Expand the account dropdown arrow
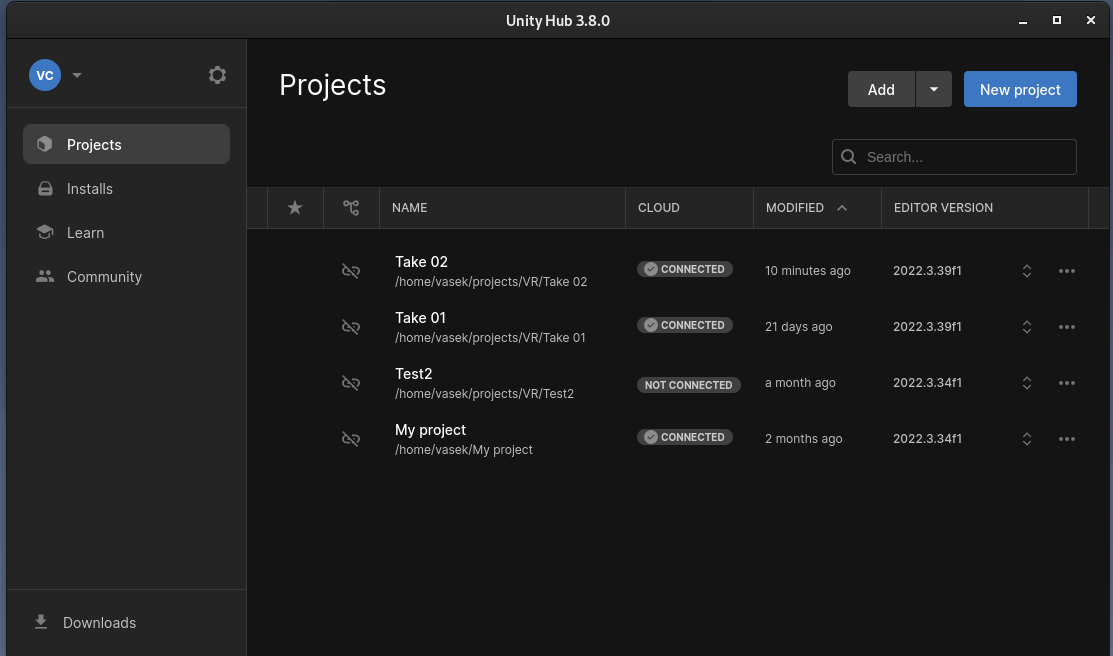The width and height of the screenshot is (1113, 656). click(77, 75)
